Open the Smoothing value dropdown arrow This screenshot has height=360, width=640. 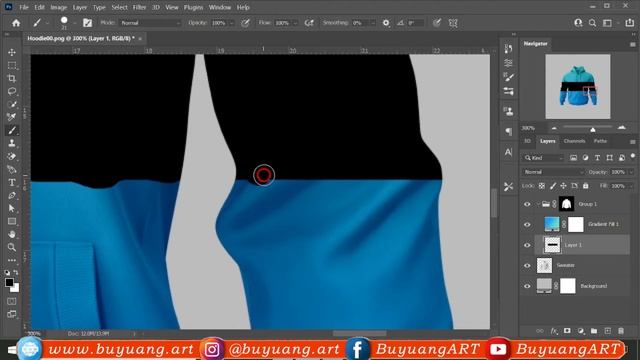373,23
